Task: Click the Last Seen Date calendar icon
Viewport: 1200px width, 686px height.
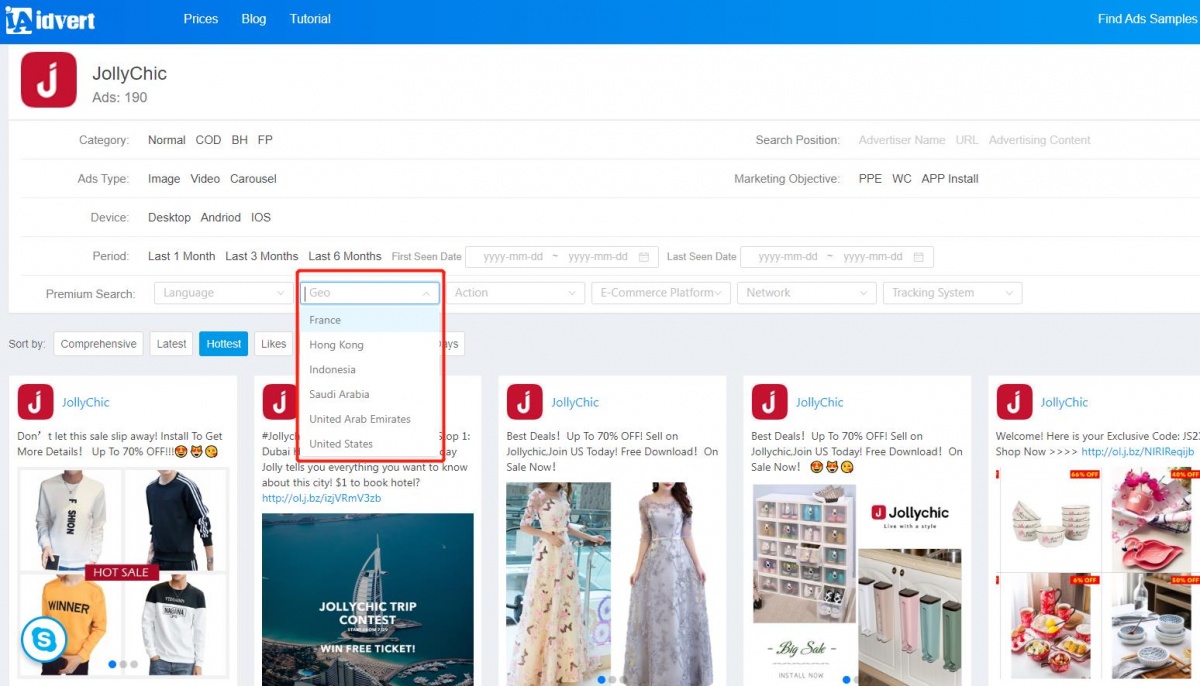Action: (919, 257)
